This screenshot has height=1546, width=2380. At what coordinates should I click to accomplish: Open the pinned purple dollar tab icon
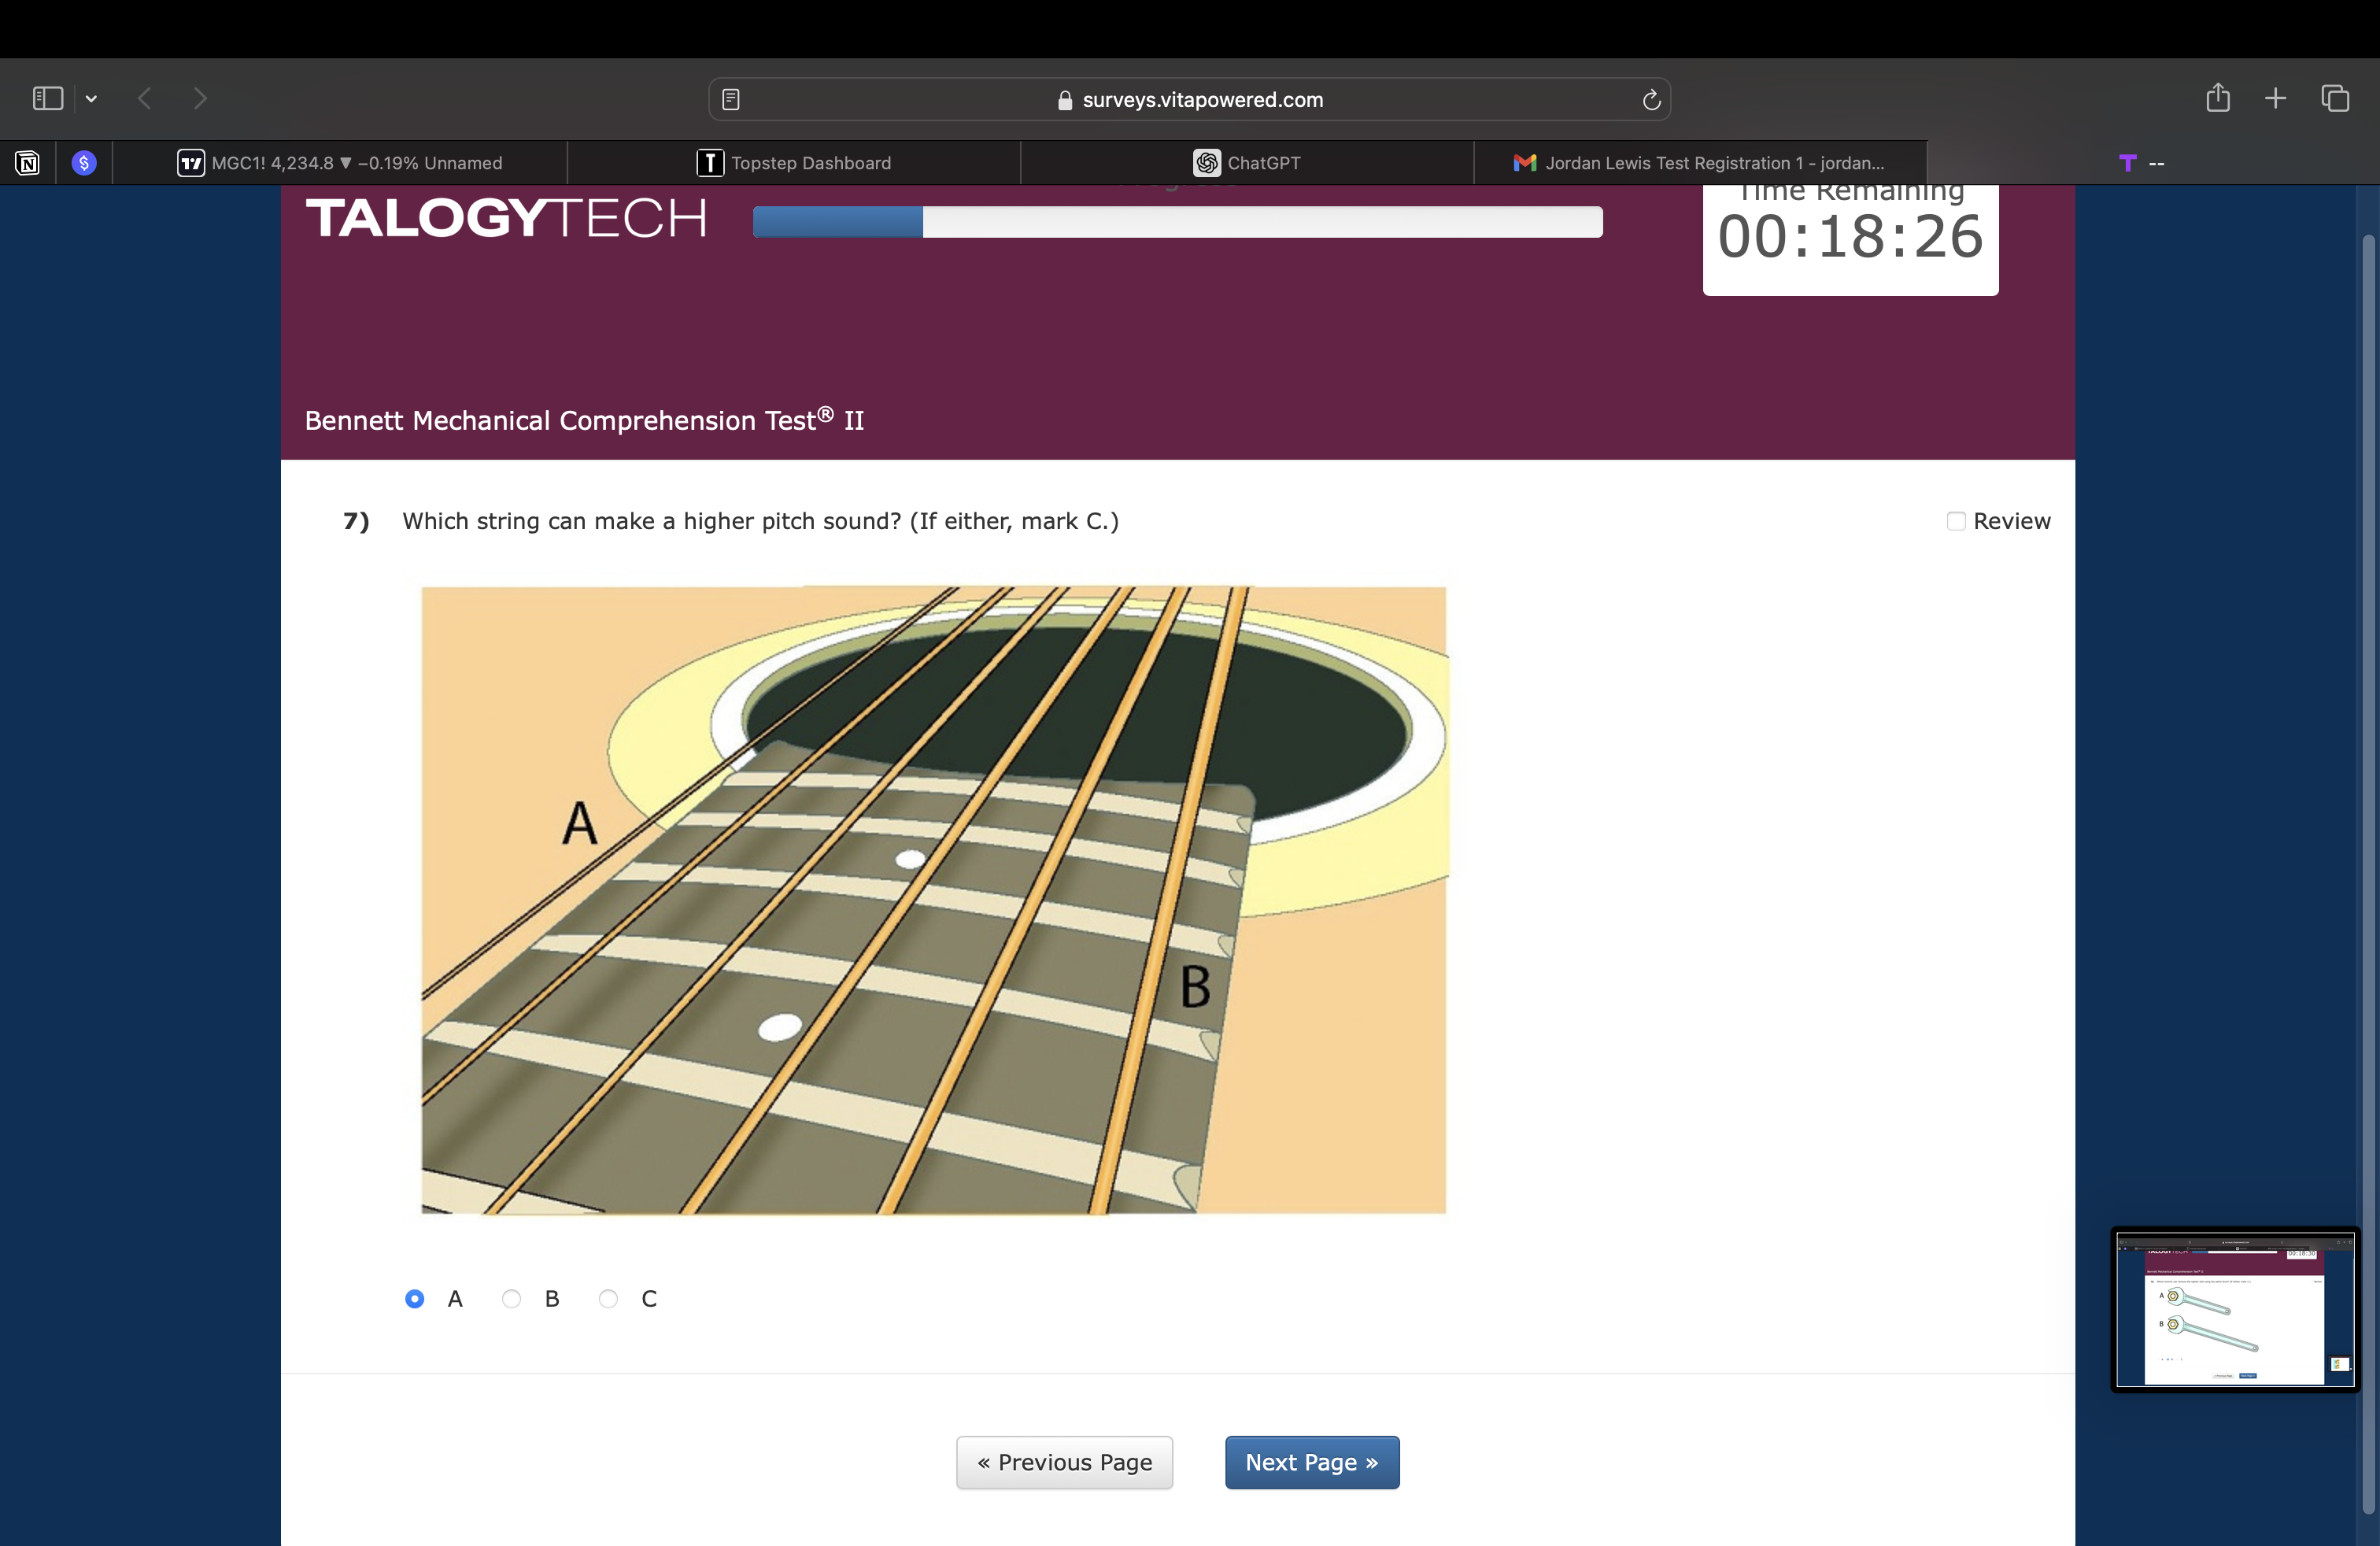[85, 163]
